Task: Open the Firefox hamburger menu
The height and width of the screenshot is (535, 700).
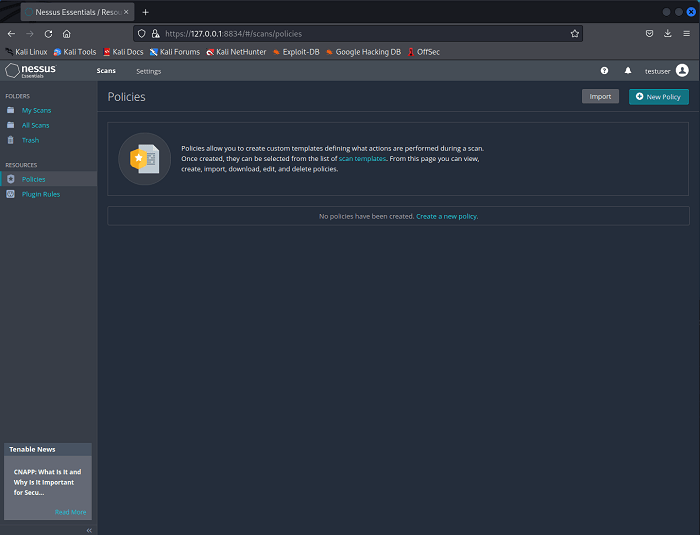Action: [x=687, y=33]
